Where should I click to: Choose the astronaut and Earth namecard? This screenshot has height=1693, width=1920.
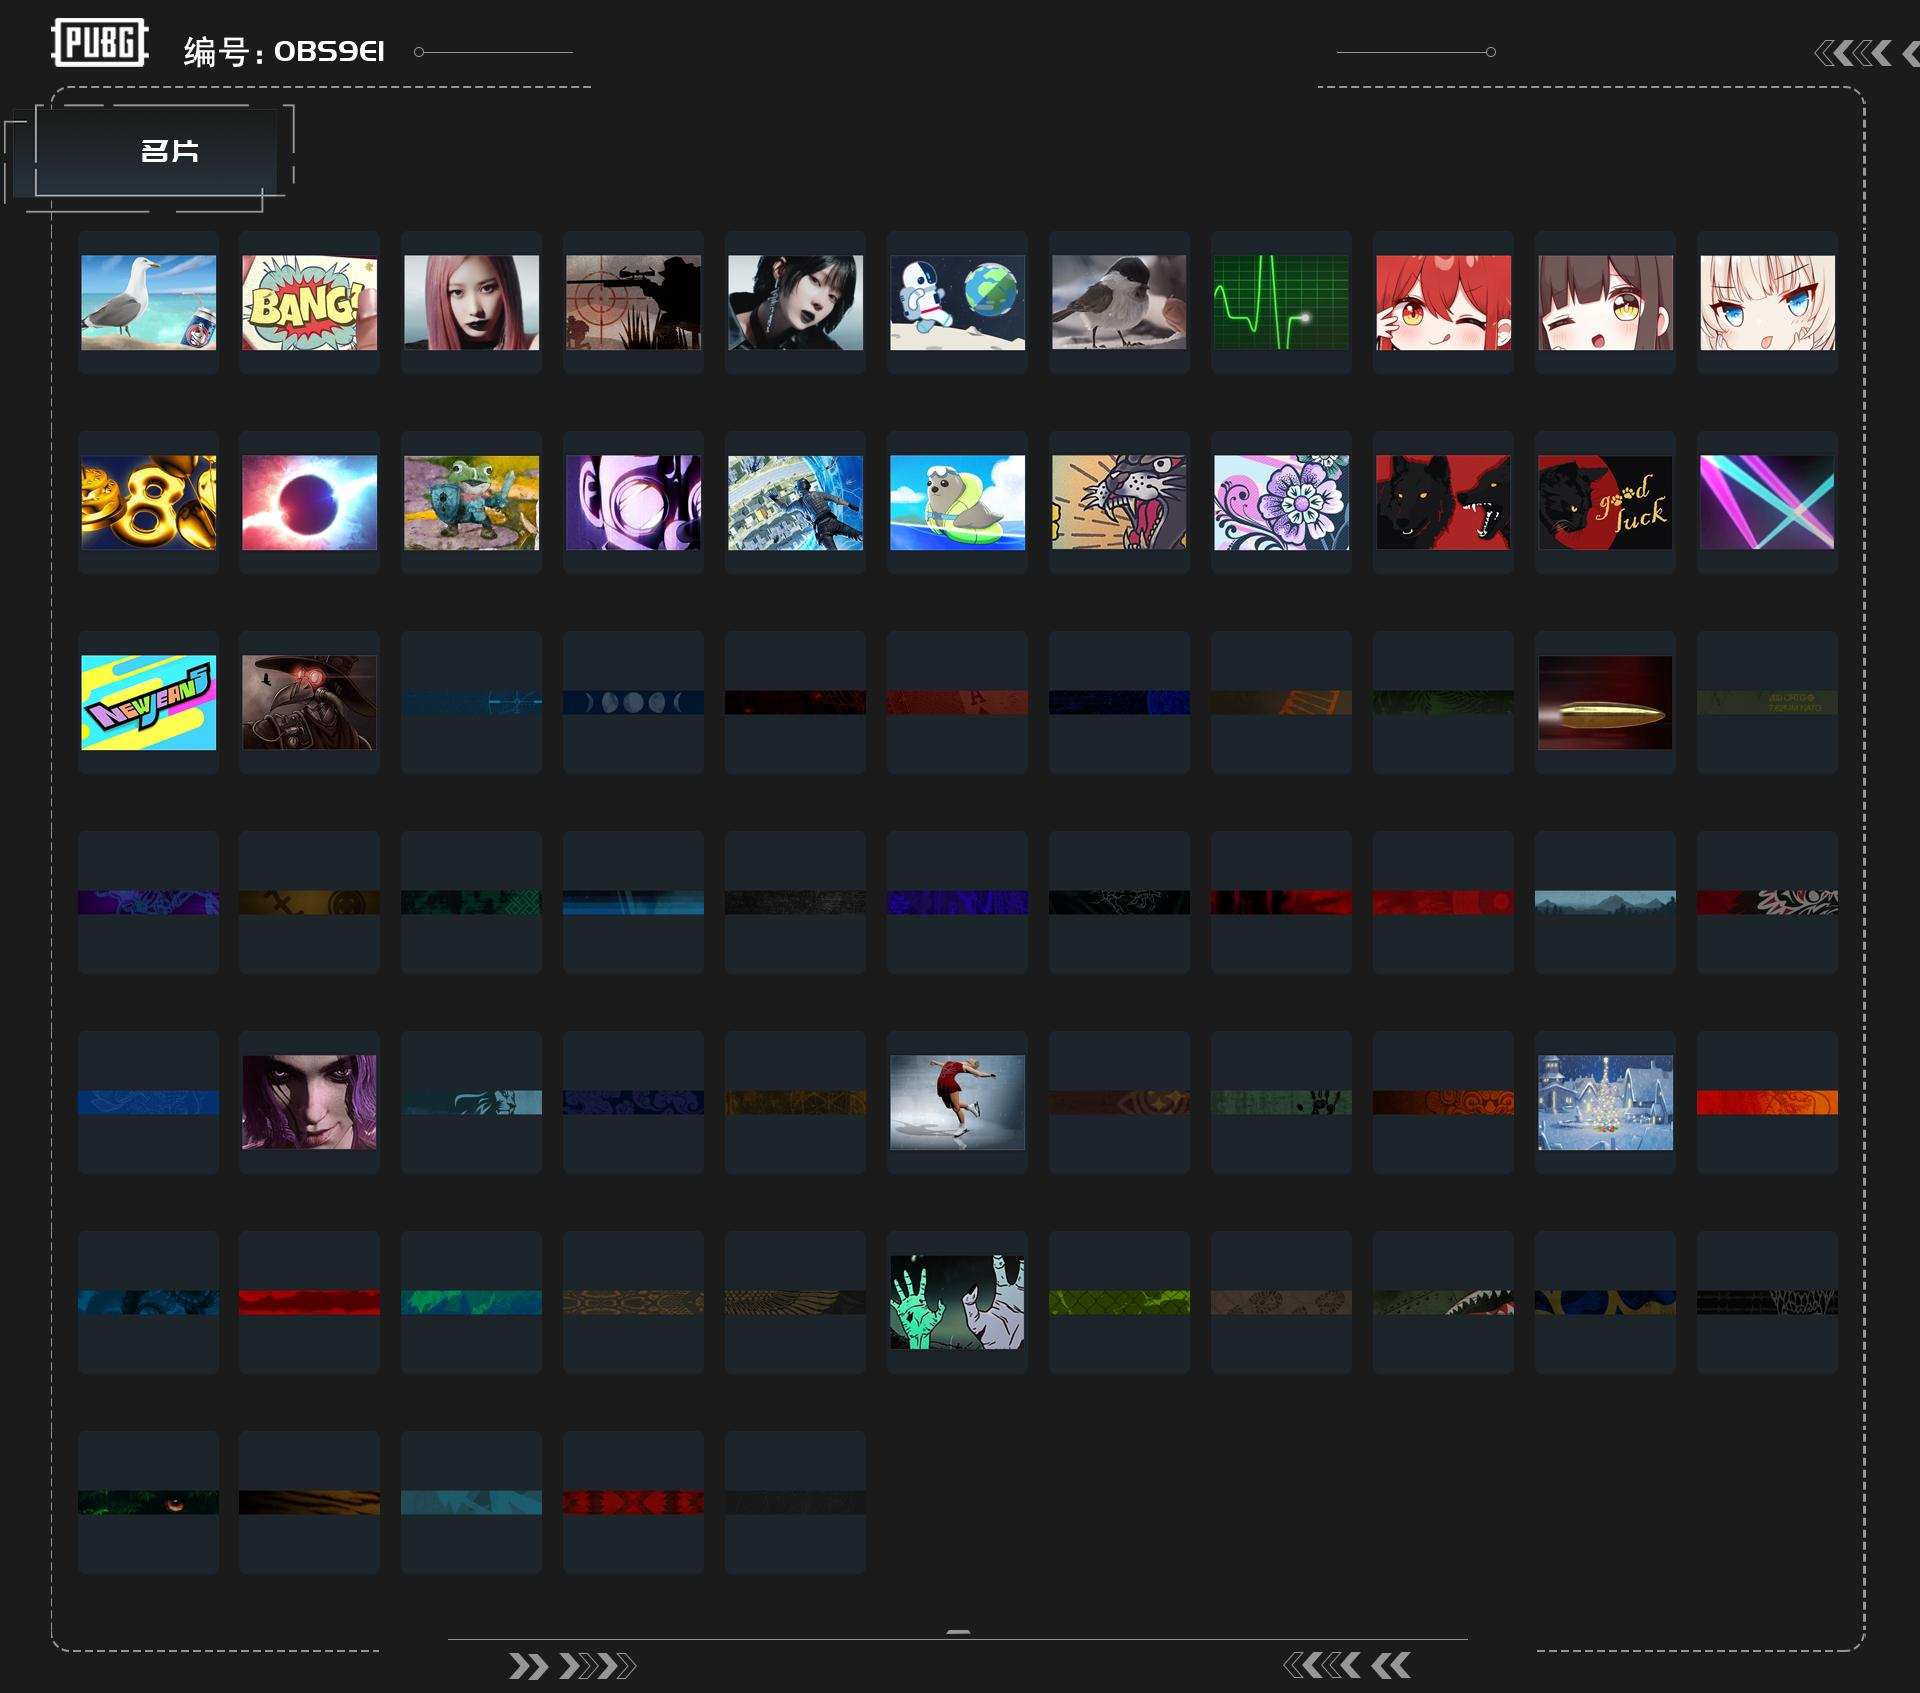coord(957,302)
